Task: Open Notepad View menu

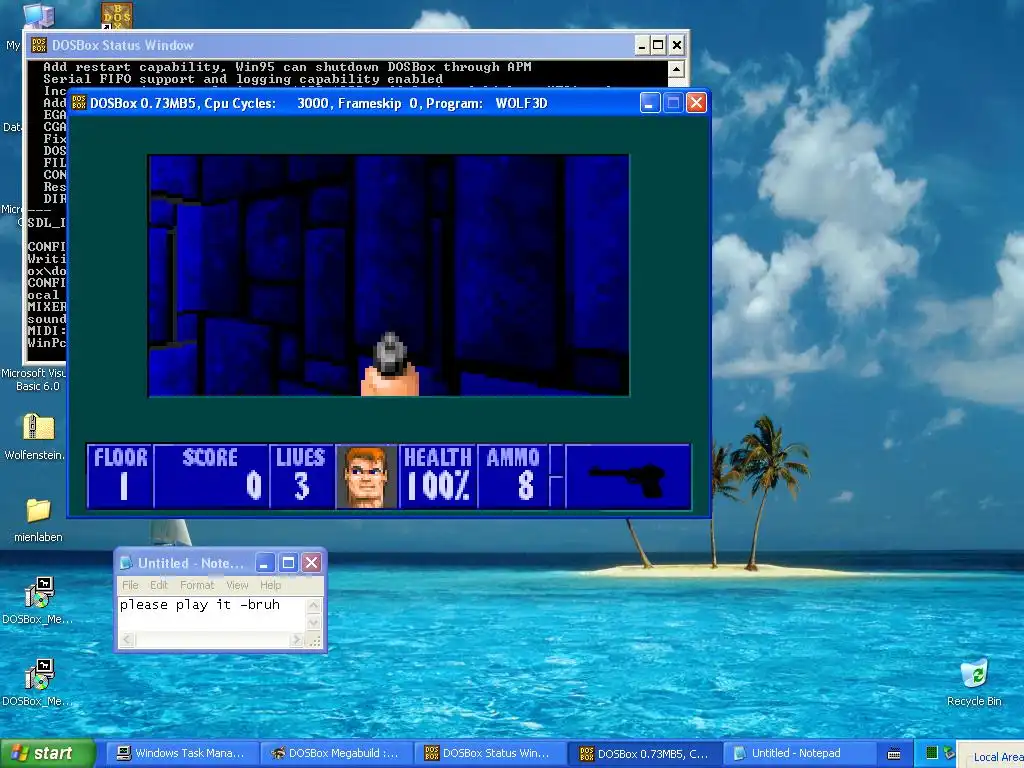Action: tap(237, 585)
